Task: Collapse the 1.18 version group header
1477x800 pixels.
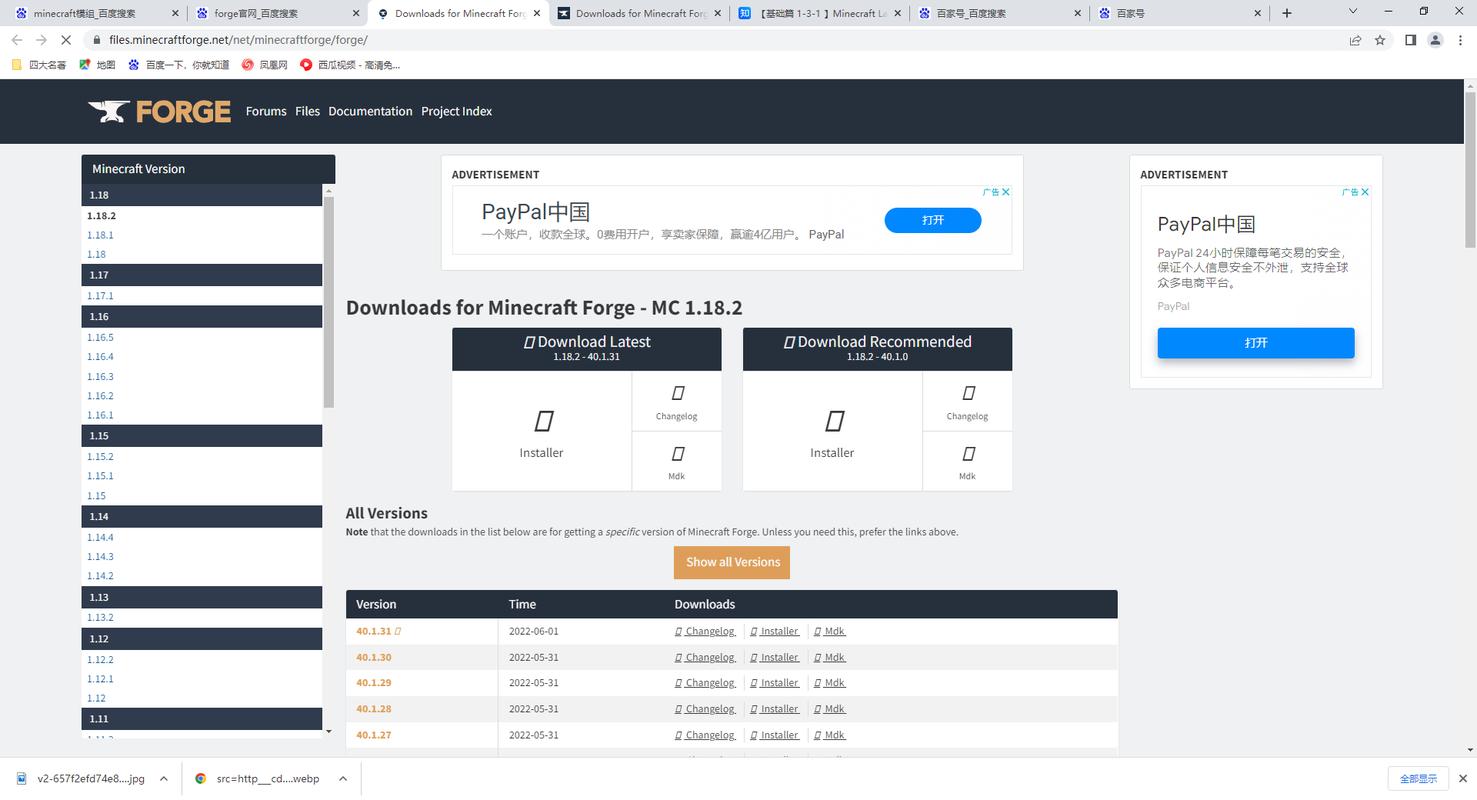Action: [202, 195]
